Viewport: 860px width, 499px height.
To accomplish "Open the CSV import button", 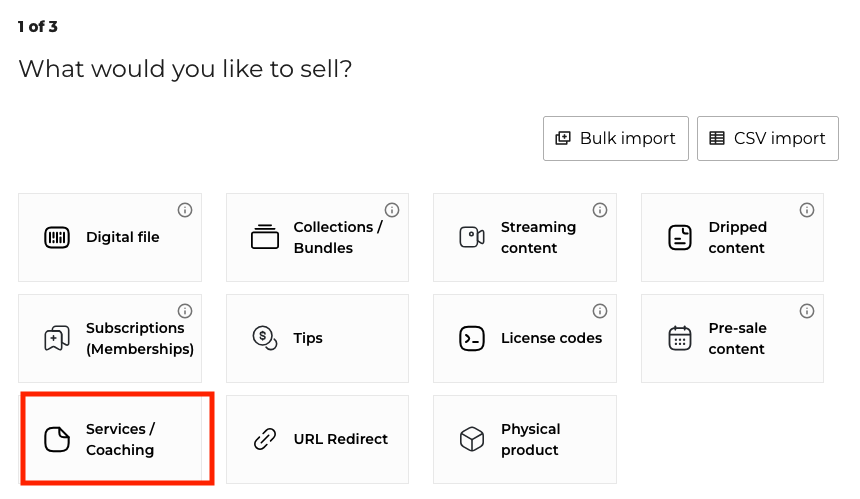I will point(767,138).
